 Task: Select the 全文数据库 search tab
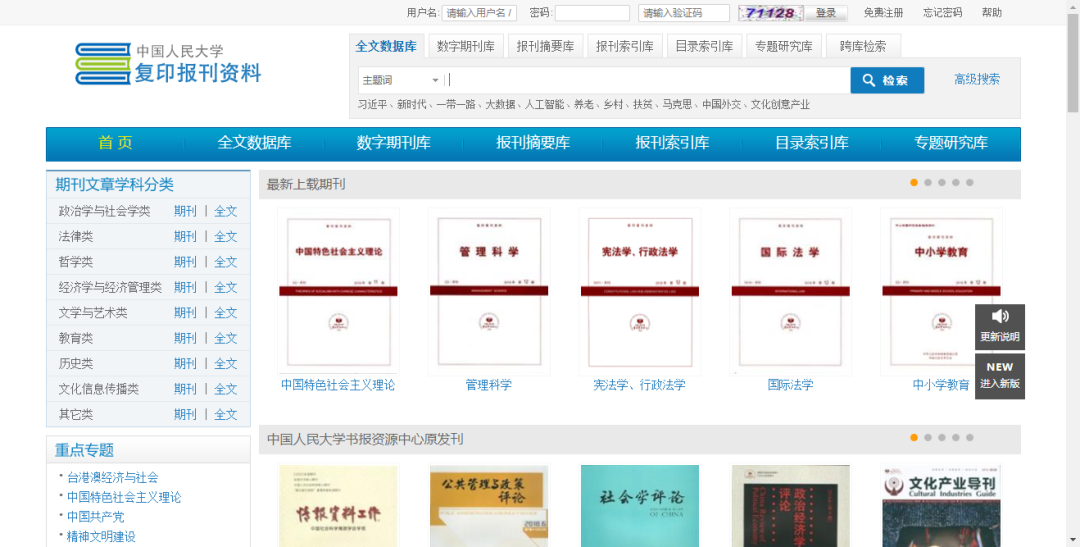[386, 46]
